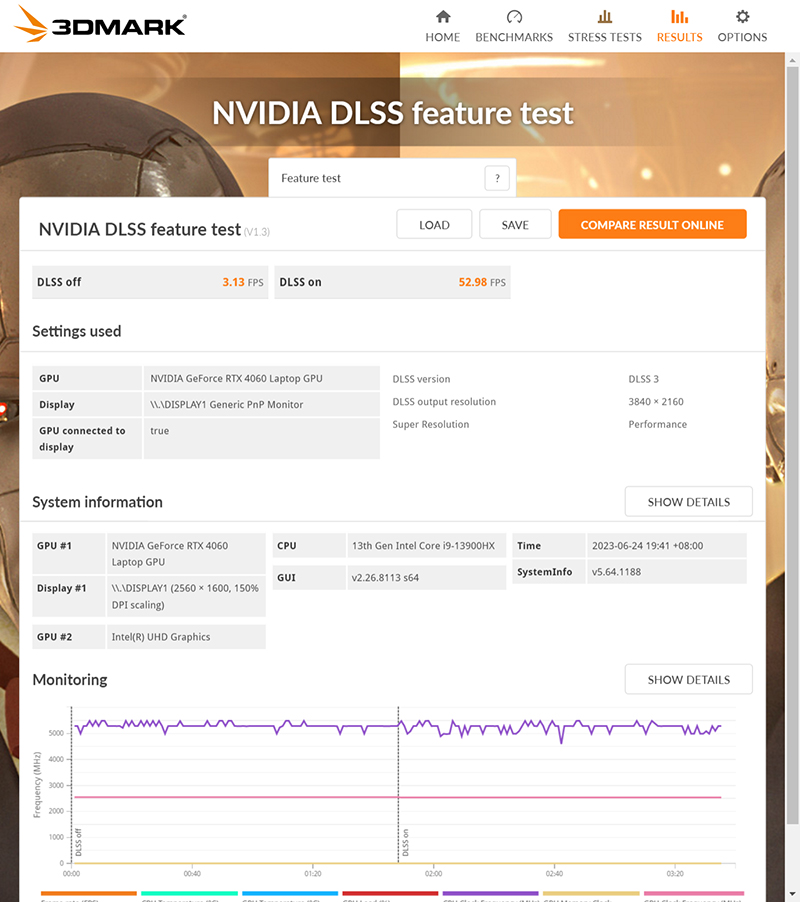This screenshot has height=902, width=800.
Task: Click the pink flat frequency line in chart
Action: tap(397, 797)
